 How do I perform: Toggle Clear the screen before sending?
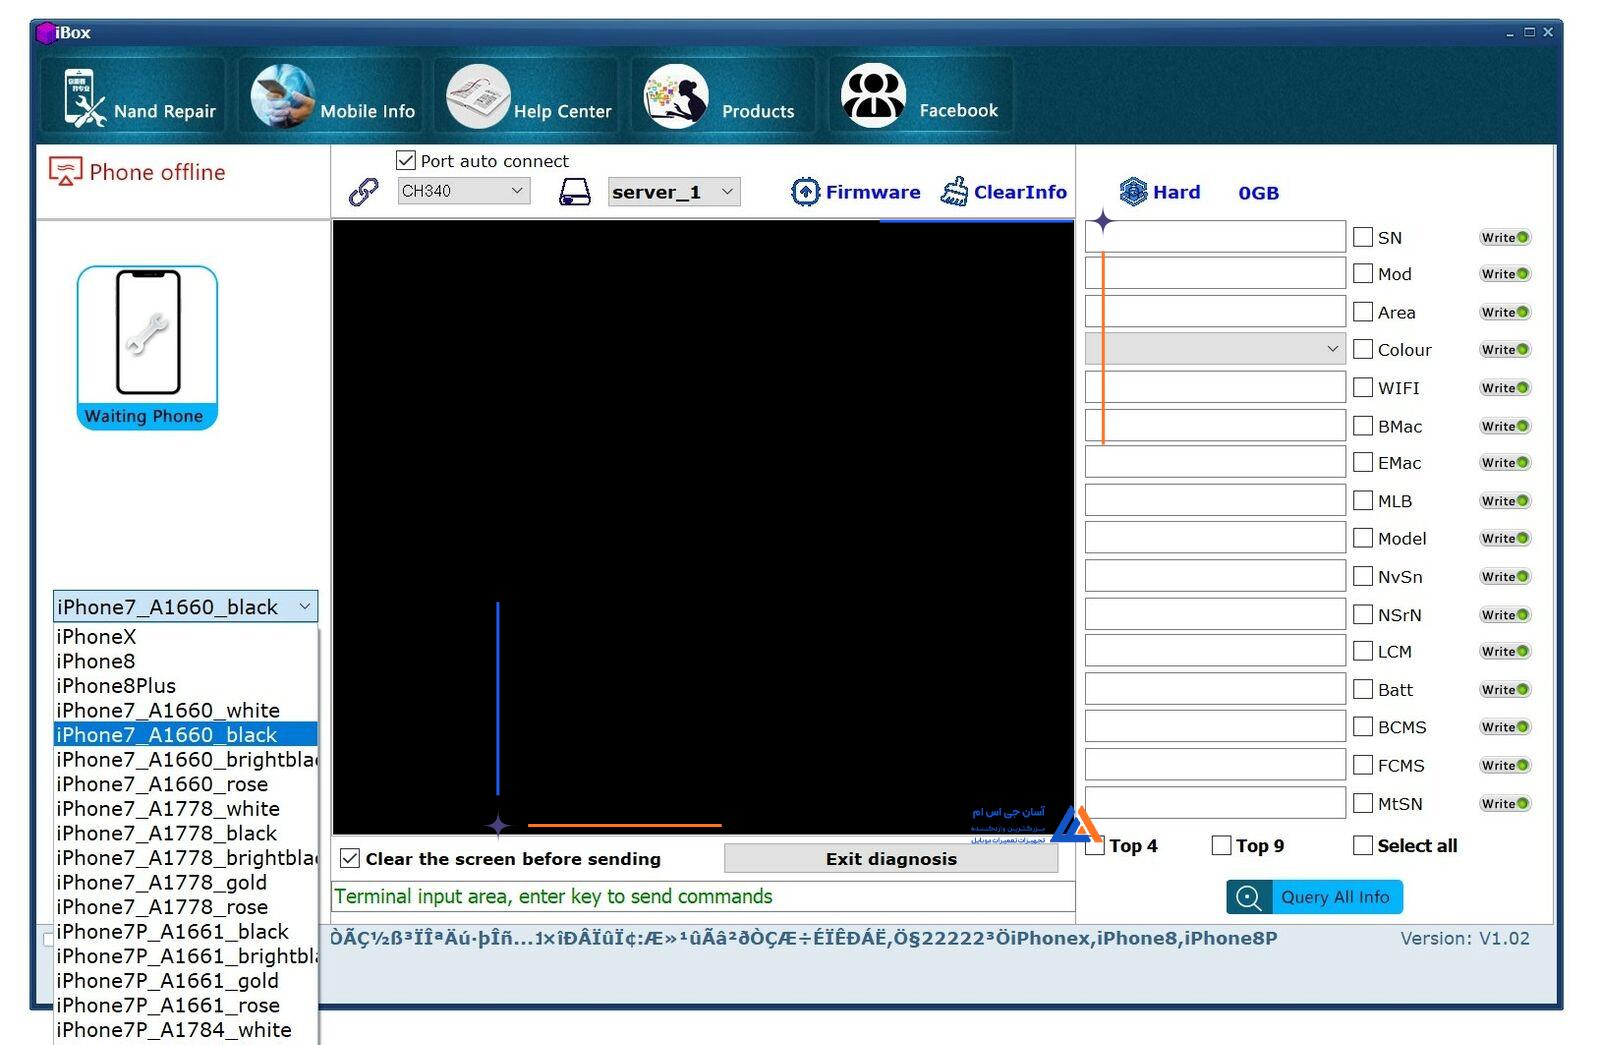(350, 858)
